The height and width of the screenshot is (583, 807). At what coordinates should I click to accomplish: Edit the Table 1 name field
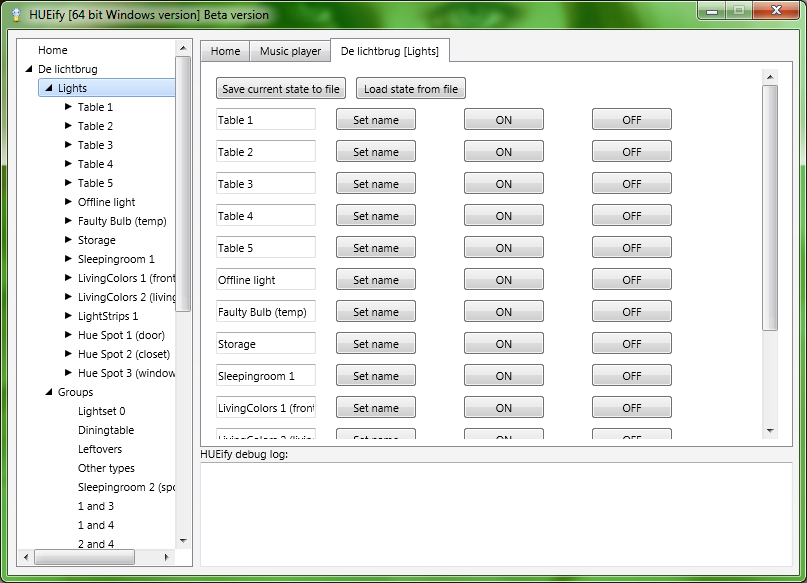(x=266, y=119)
